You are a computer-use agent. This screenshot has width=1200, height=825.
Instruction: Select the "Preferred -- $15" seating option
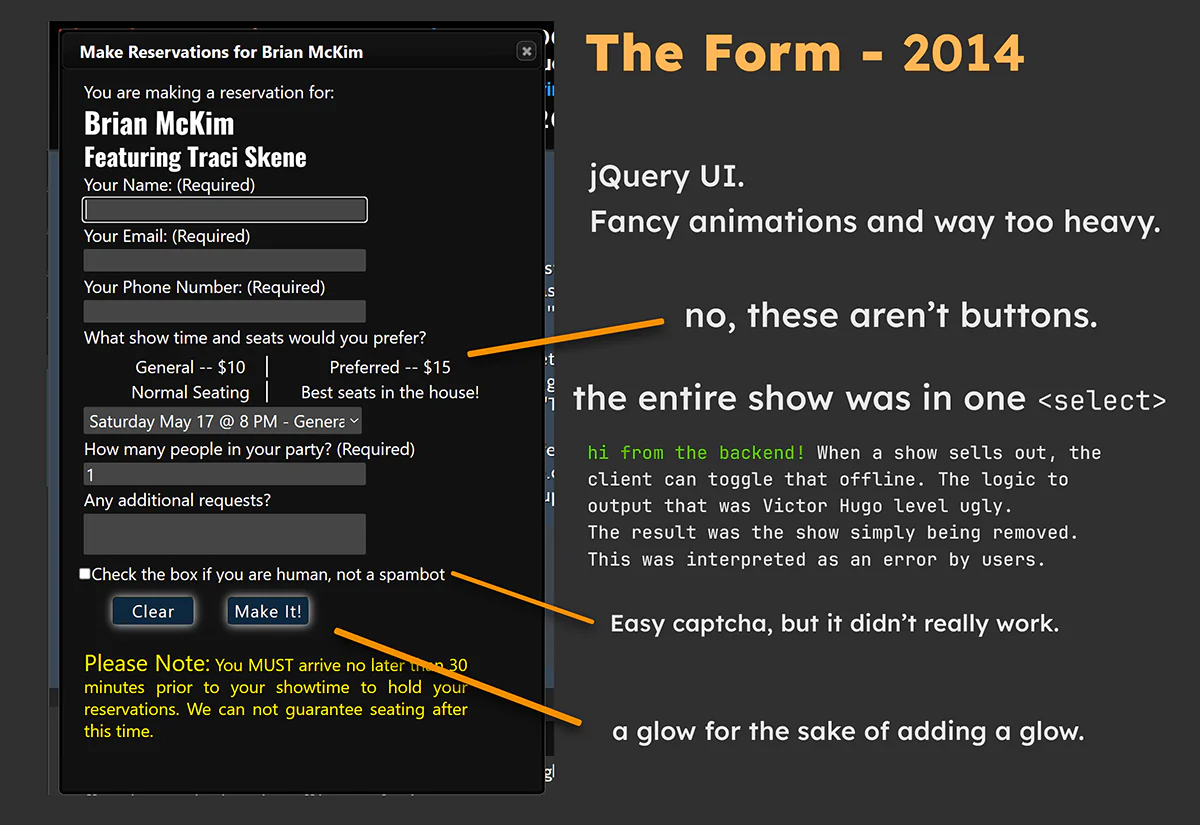click(x=389, y=367)
